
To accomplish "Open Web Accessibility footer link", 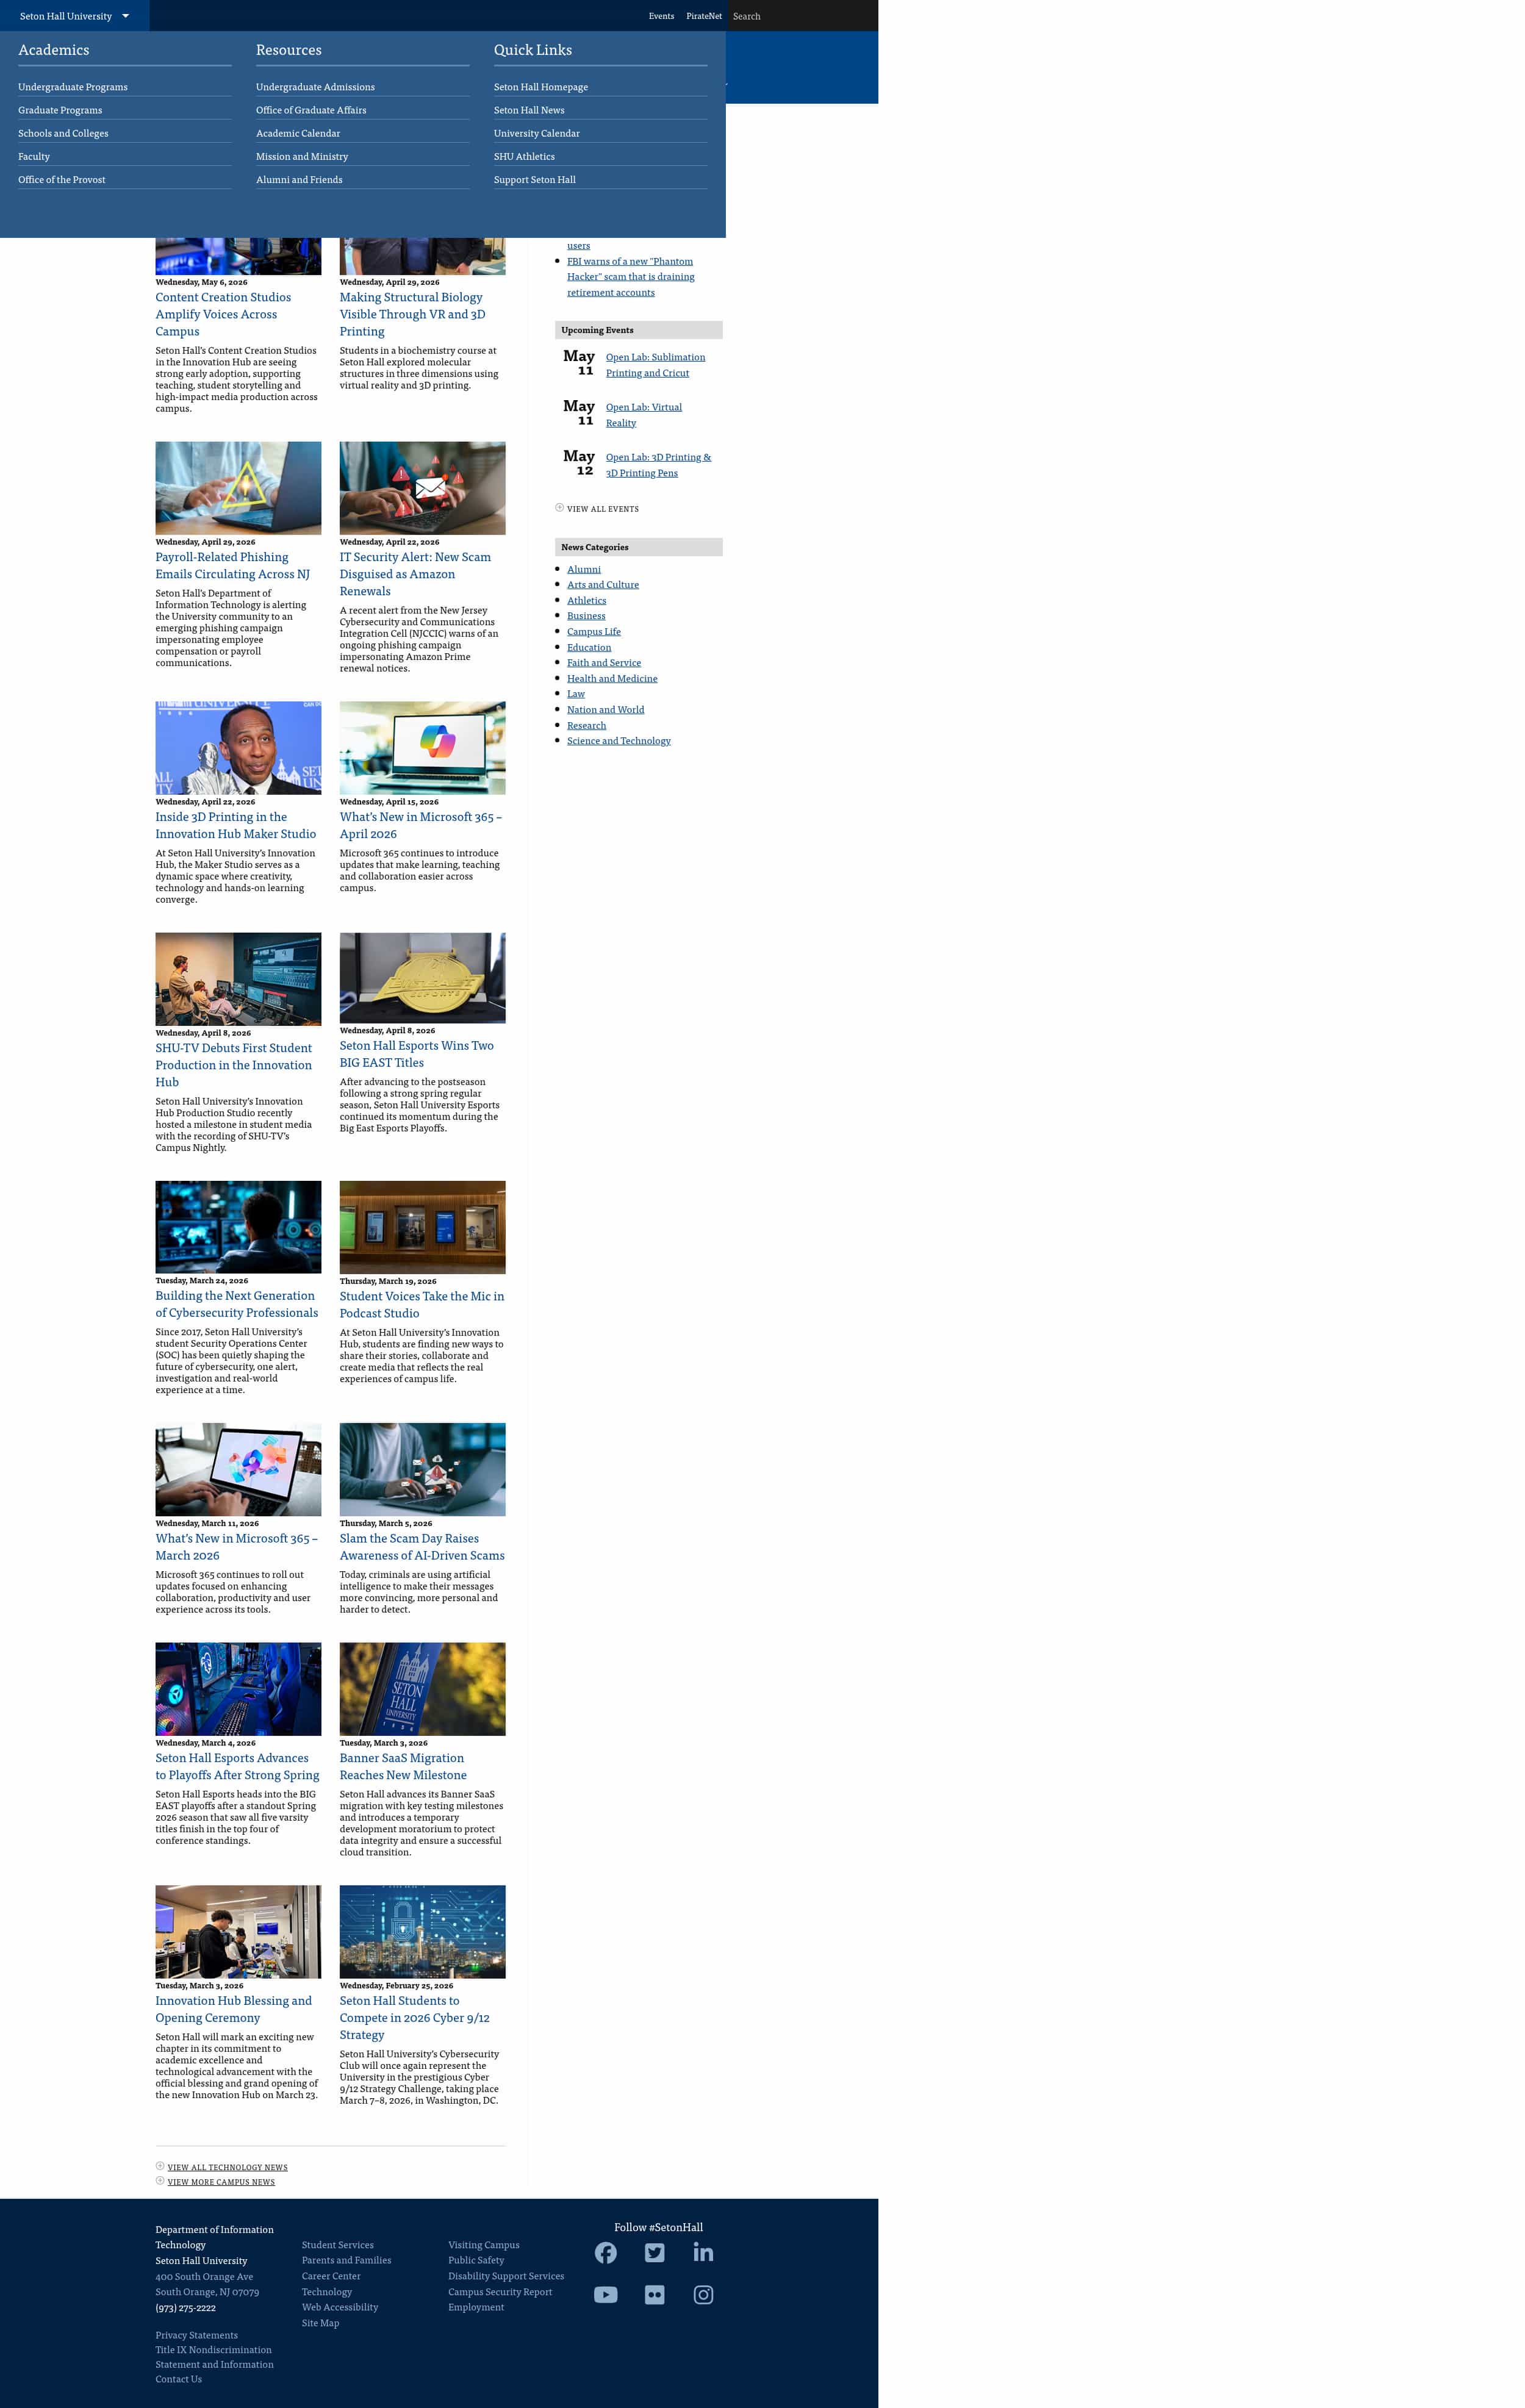I will (339, 2307).
